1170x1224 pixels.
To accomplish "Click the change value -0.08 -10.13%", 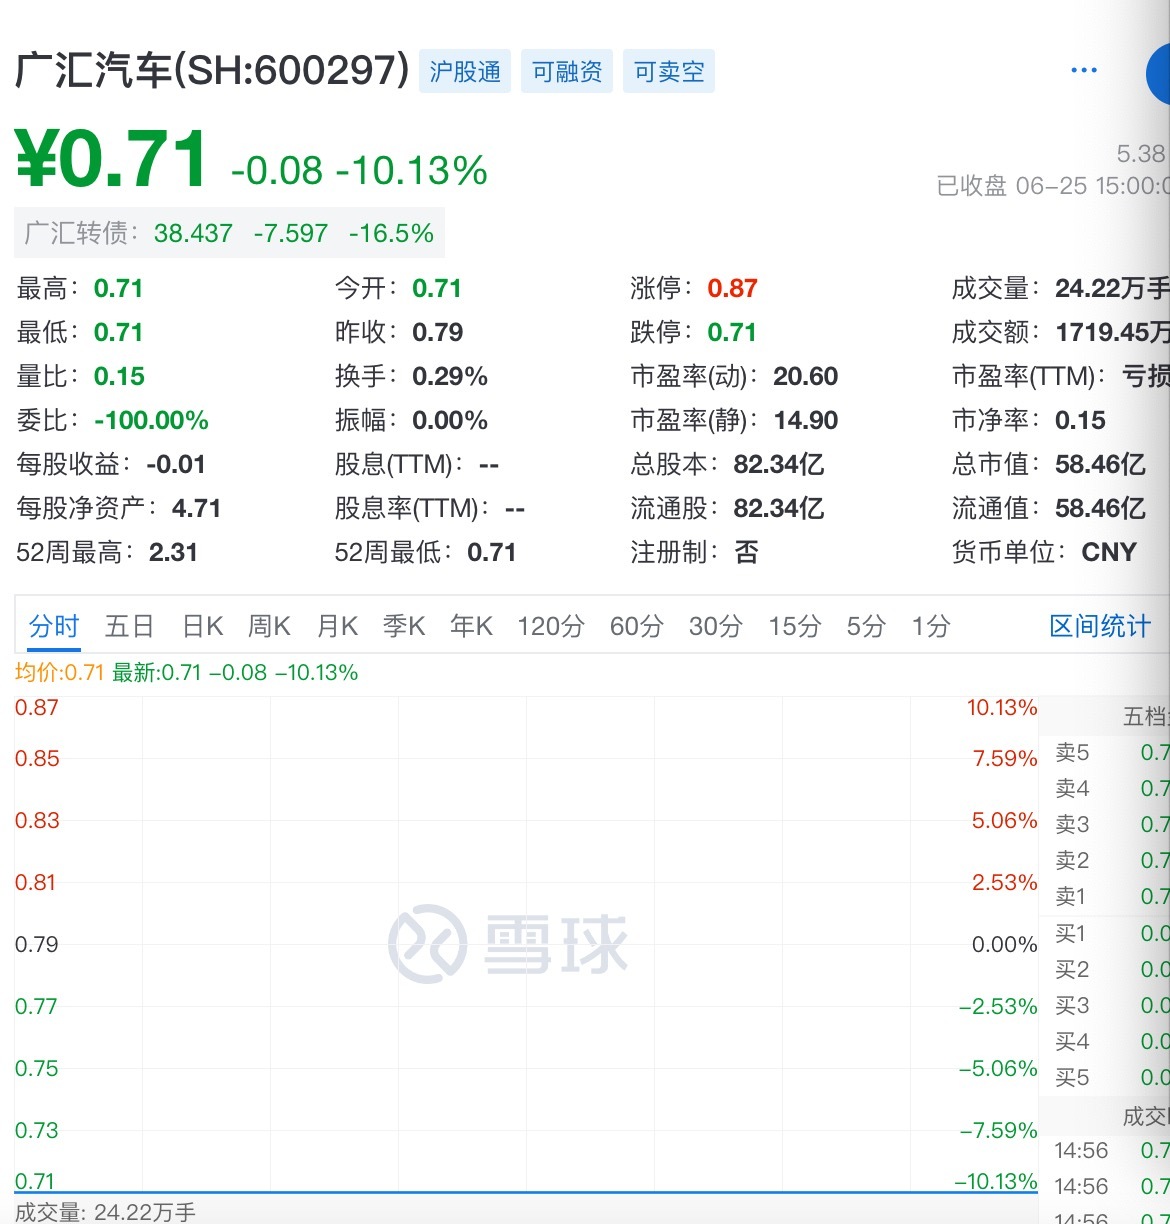I will point(359,170).
